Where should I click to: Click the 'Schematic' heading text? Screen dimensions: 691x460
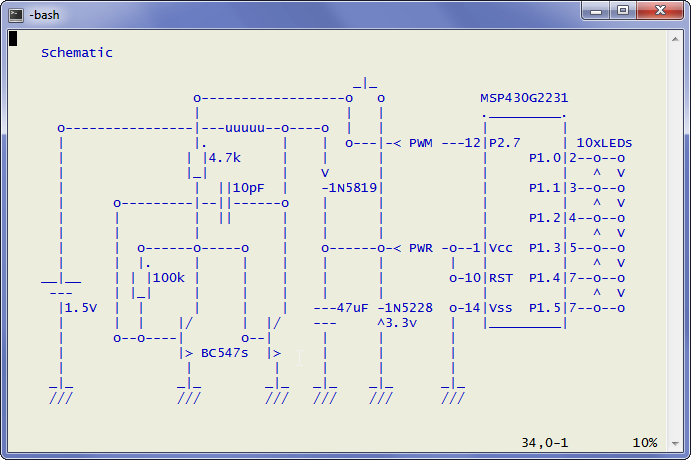click(x=77, y=53)
